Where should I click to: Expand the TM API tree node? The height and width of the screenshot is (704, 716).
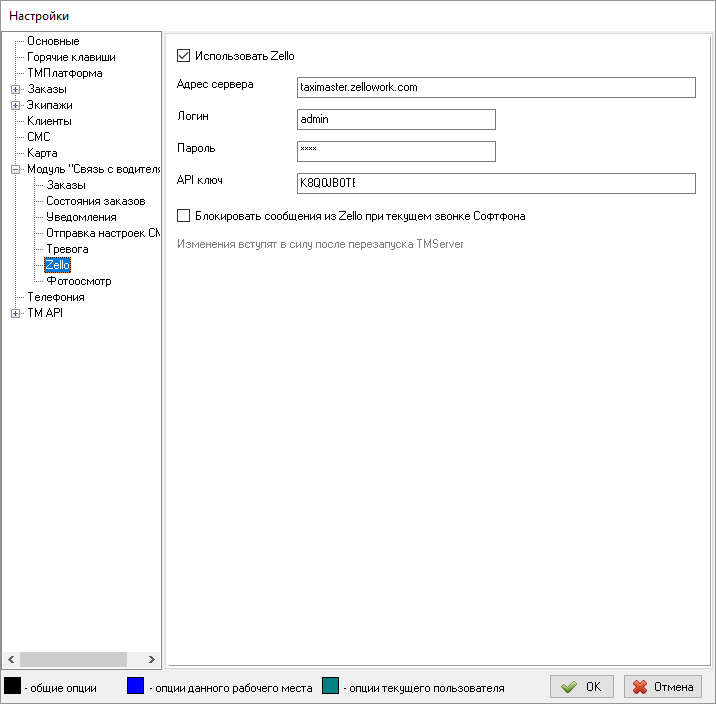tap(16, 313)
